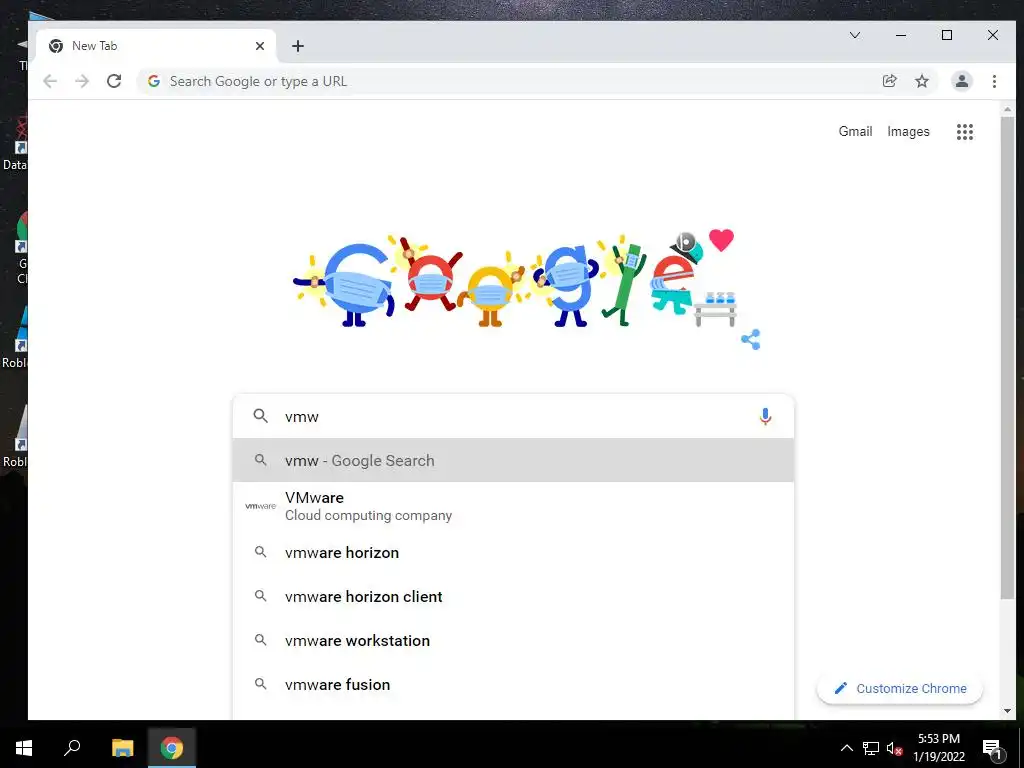Screen dimensions: 1024x768
Task: Open the Chrome profile avatar
Action: point(961,81)
